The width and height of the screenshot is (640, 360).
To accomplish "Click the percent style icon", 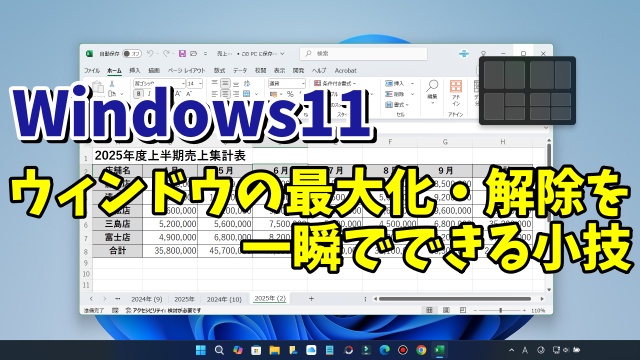I will point(290,94).
